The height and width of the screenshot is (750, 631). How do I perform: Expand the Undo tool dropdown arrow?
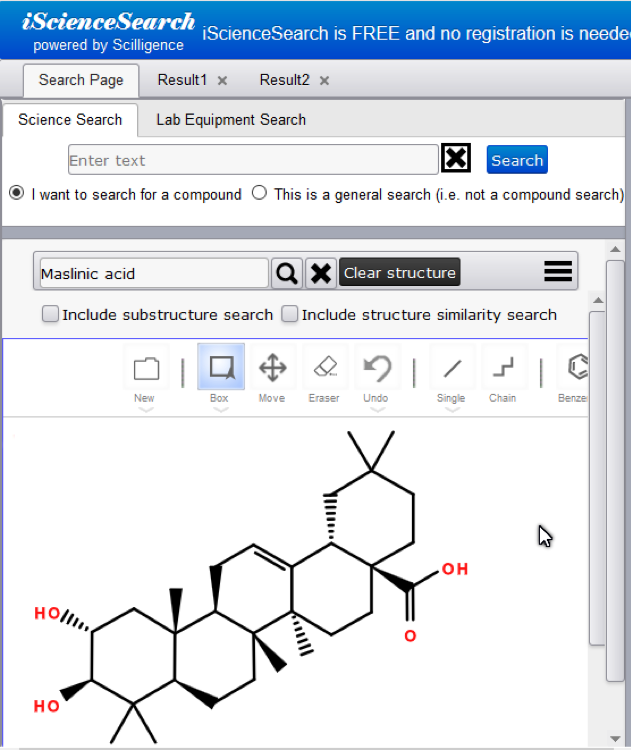pos(376,410)
